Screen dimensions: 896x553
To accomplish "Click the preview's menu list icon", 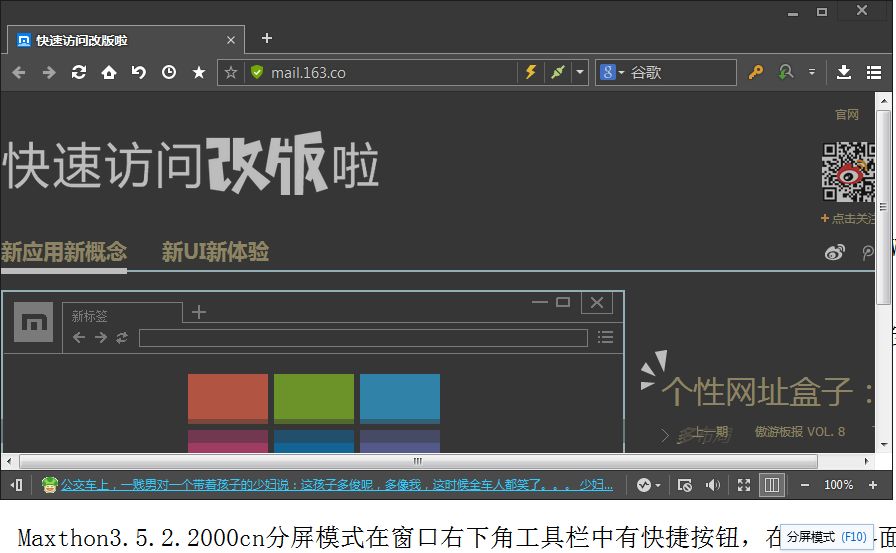I will click(x=605, y=337).
